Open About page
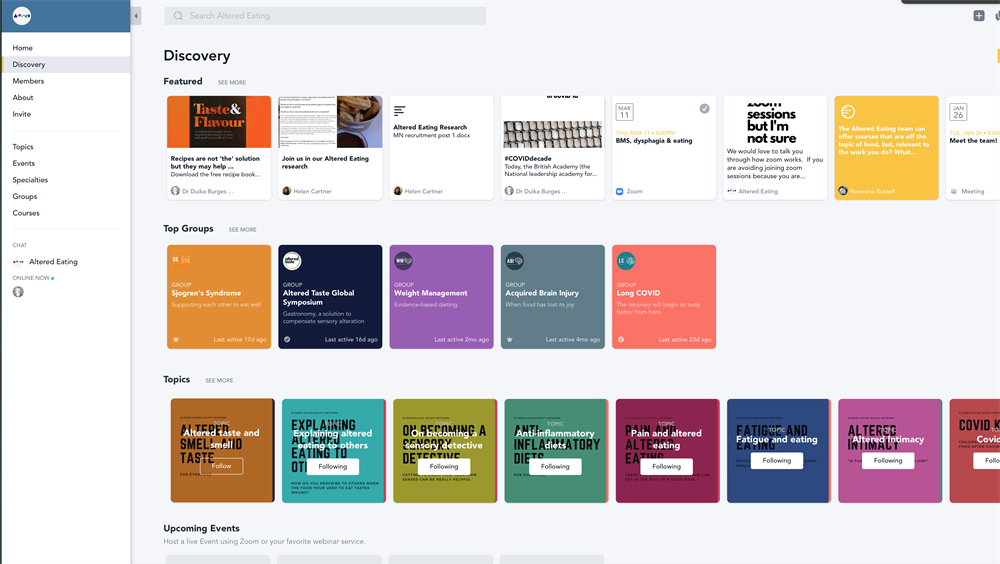 (23, 98)
